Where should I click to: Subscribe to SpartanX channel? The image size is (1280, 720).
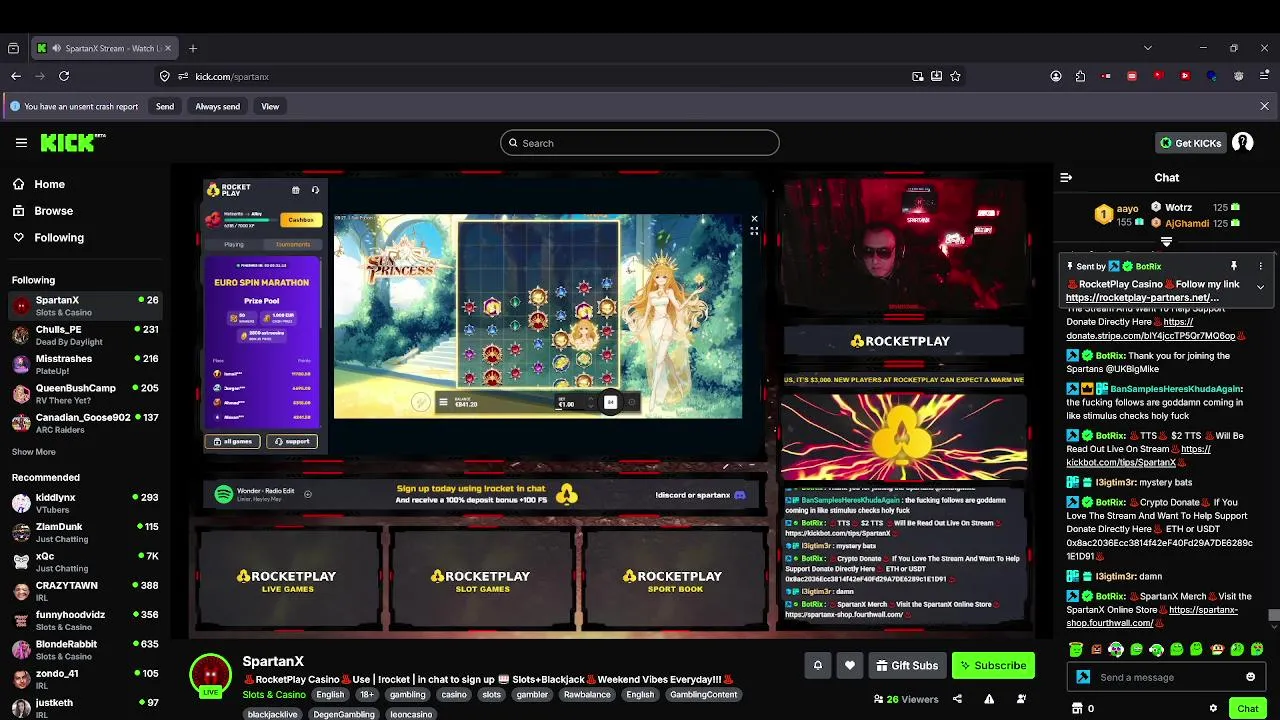[993, 665]
